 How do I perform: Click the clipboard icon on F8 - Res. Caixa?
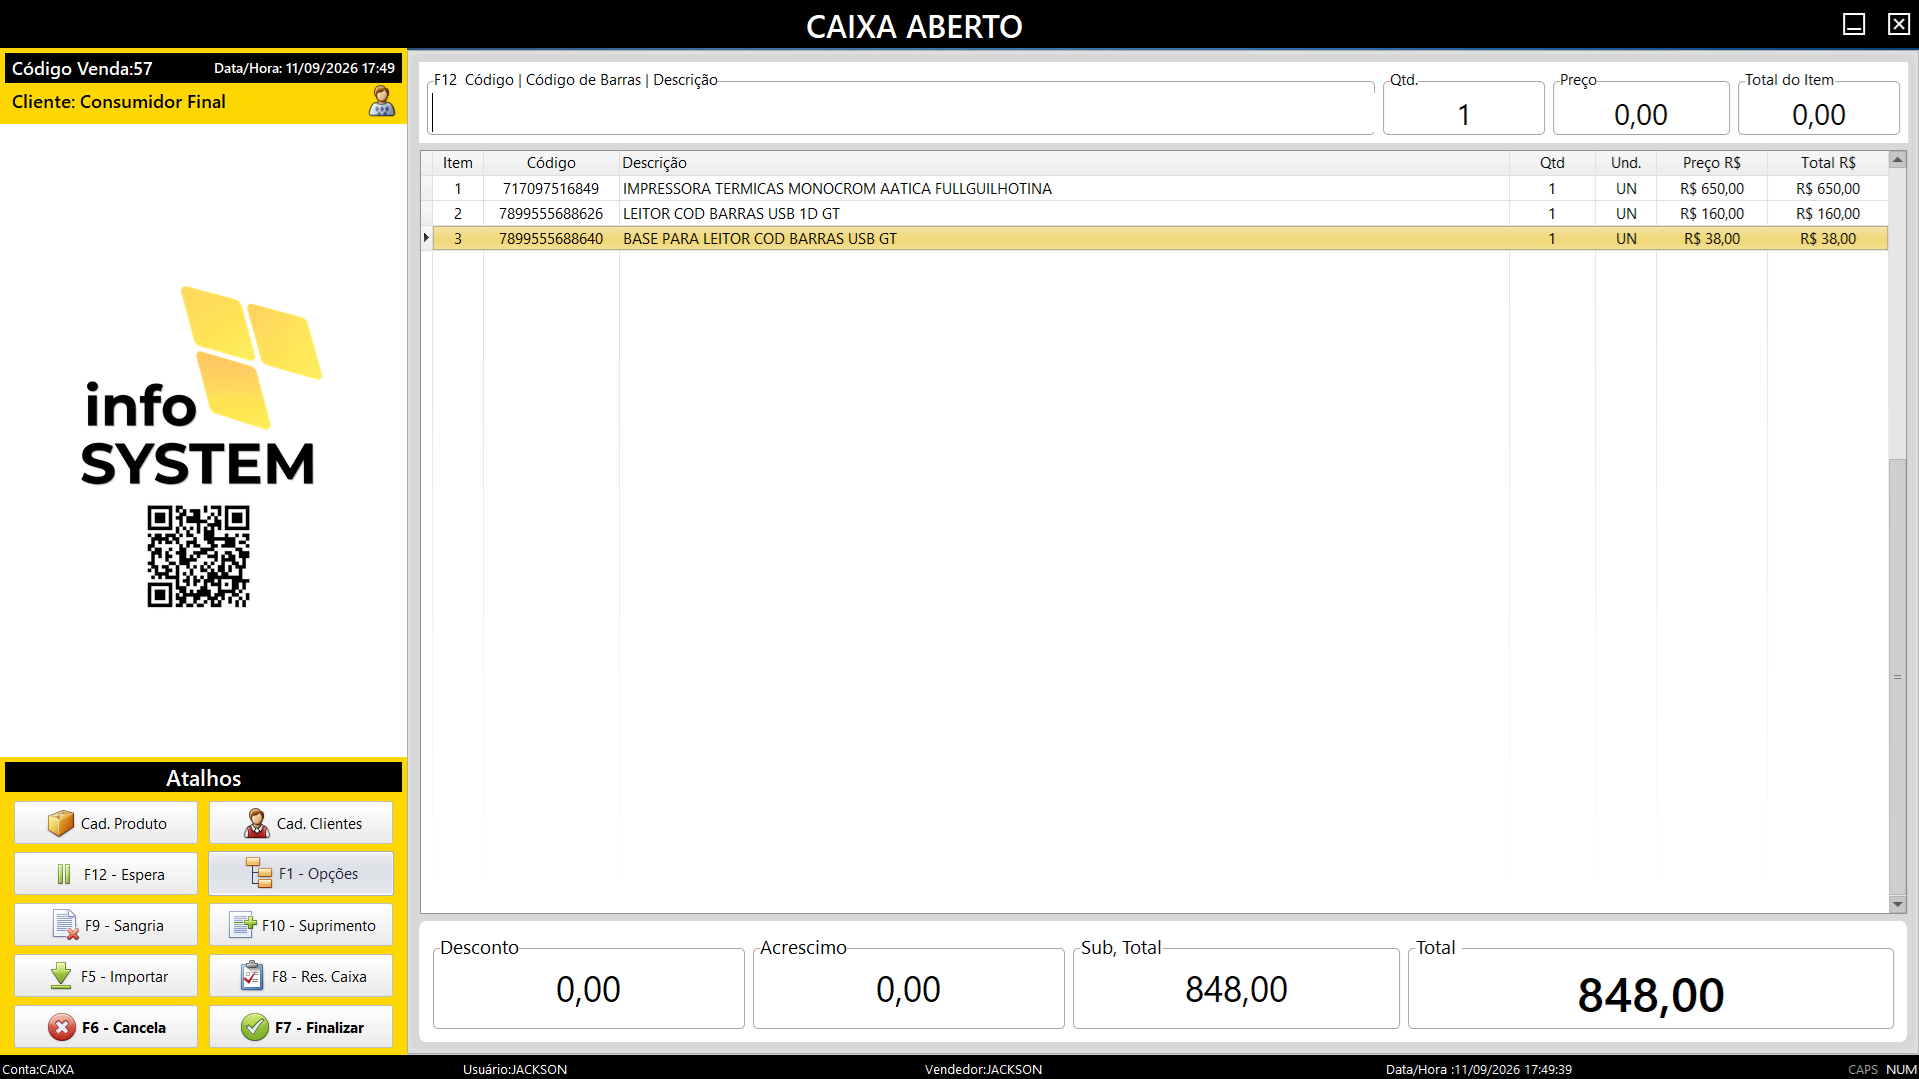coord(252,976)
